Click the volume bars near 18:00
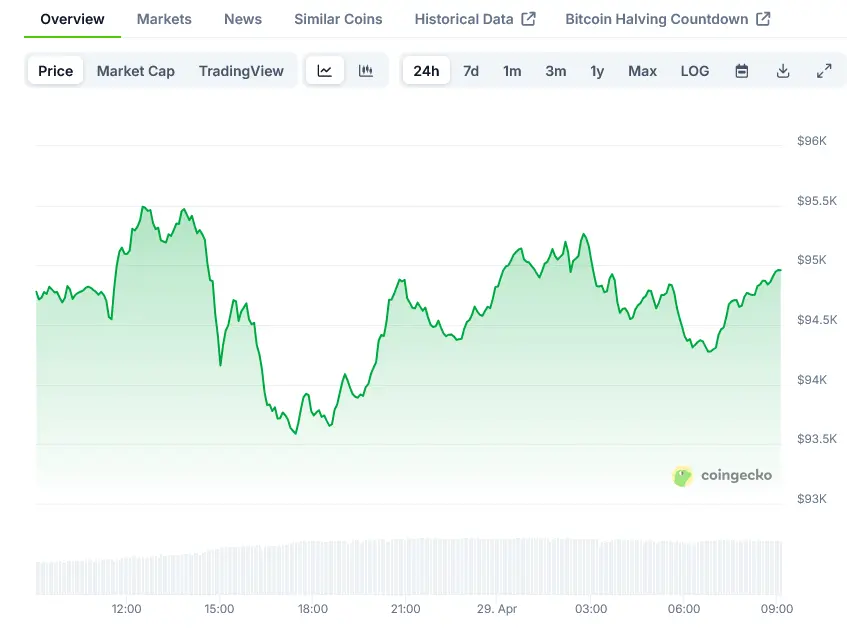Viewport: 847px width, 632px height. point(313,570)
